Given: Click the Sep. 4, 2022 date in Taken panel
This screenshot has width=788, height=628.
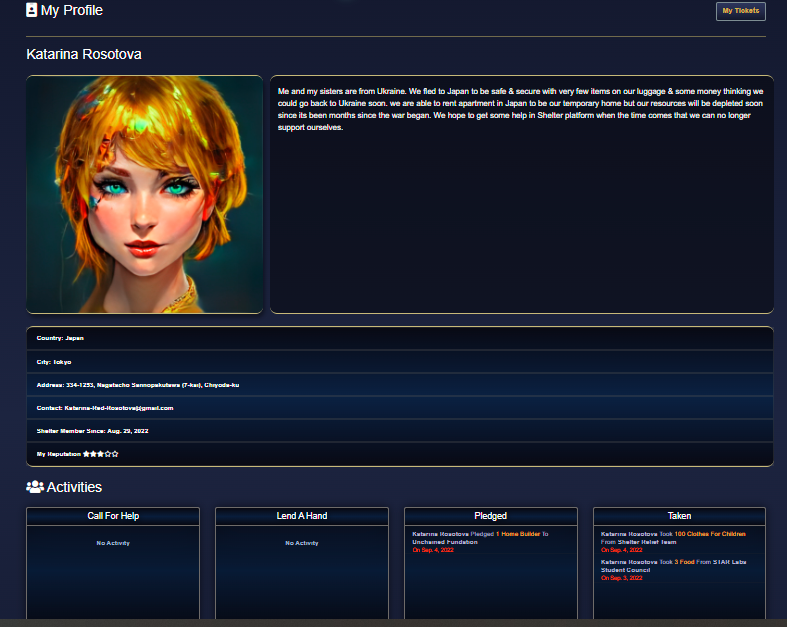Looking at the screenshot, I should 622,550.
